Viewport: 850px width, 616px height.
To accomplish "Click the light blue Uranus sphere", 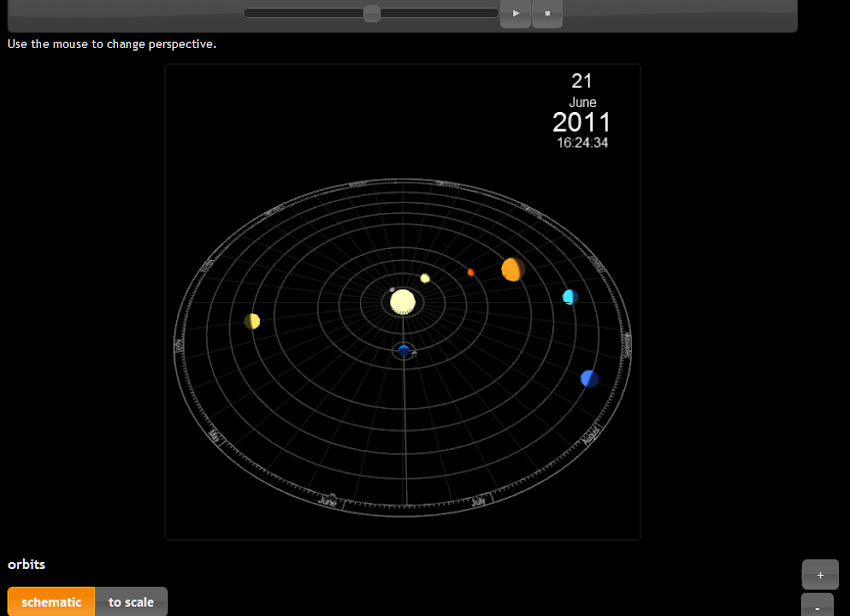I will [568, 295].
